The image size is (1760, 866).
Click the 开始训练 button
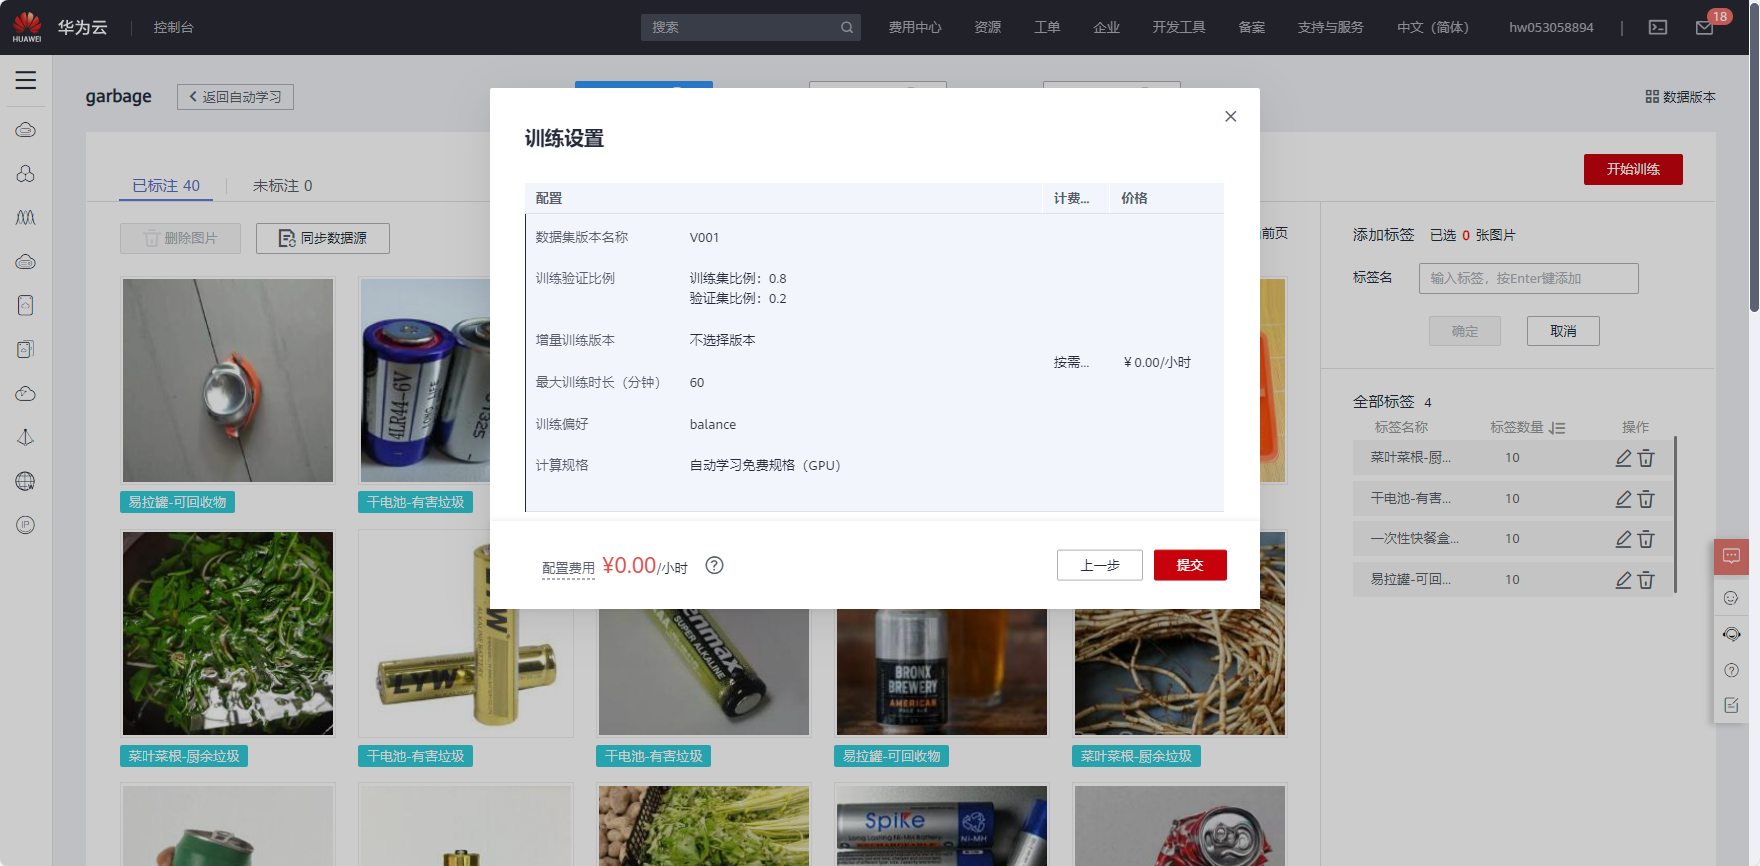(1633, 169)
